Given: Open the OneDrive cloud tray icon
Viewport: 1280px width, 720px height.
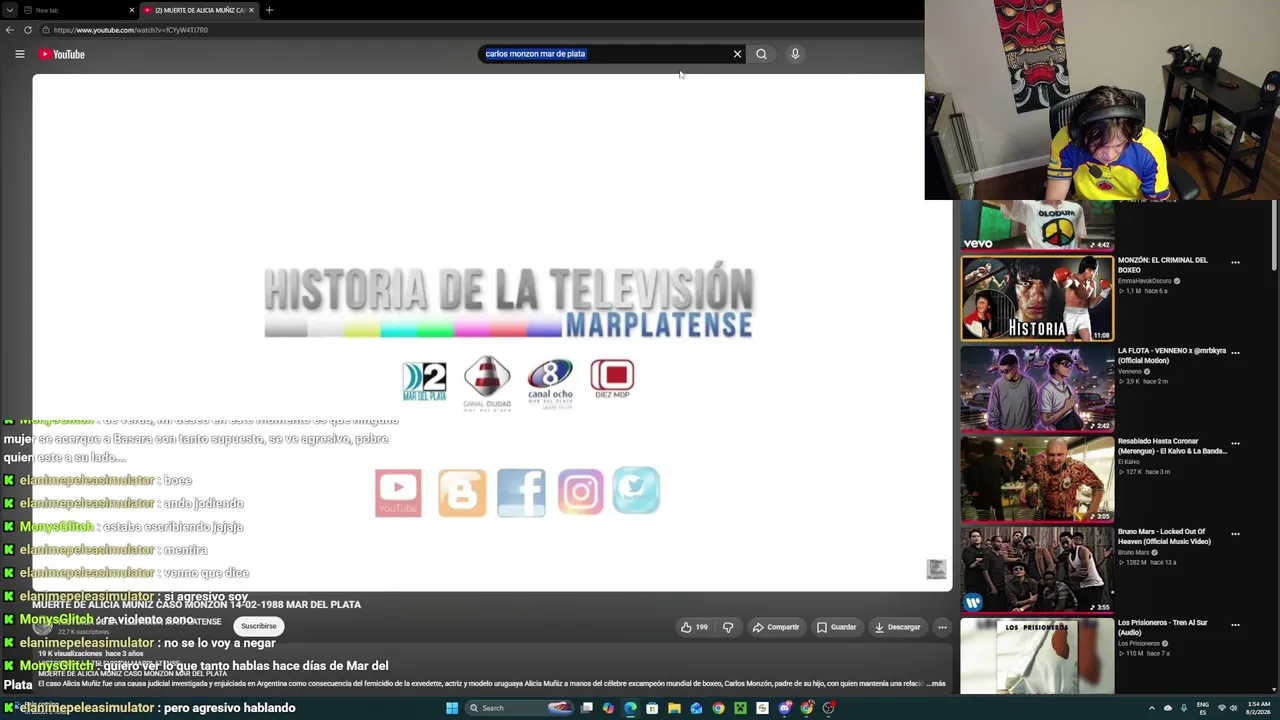Looking at the screenshot, I should tap(1168, 708).
